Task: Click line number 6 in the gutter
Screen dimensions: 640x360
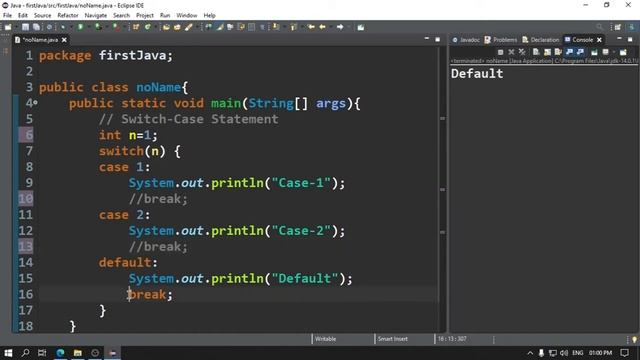Action: pyautogui.click(x=29, y=135)
